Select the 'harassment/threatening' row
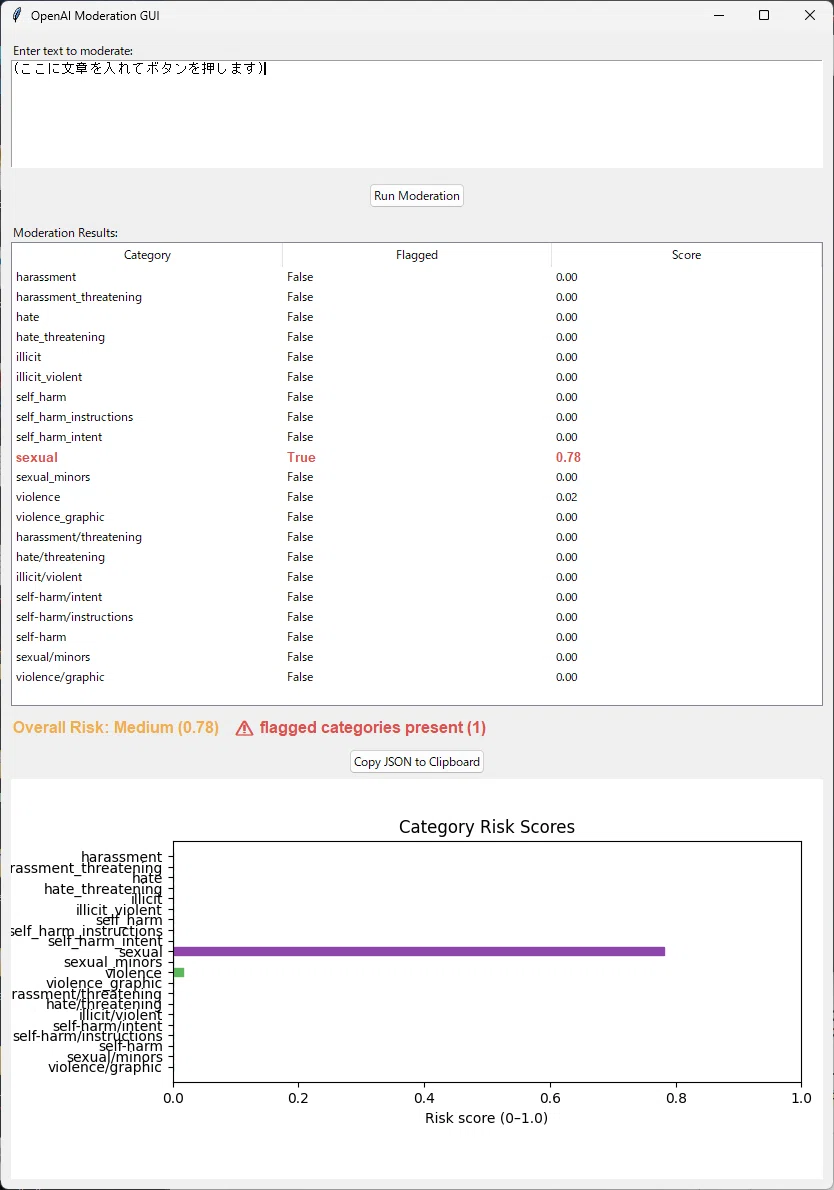The image size is (834, 1190). point(417,537)
